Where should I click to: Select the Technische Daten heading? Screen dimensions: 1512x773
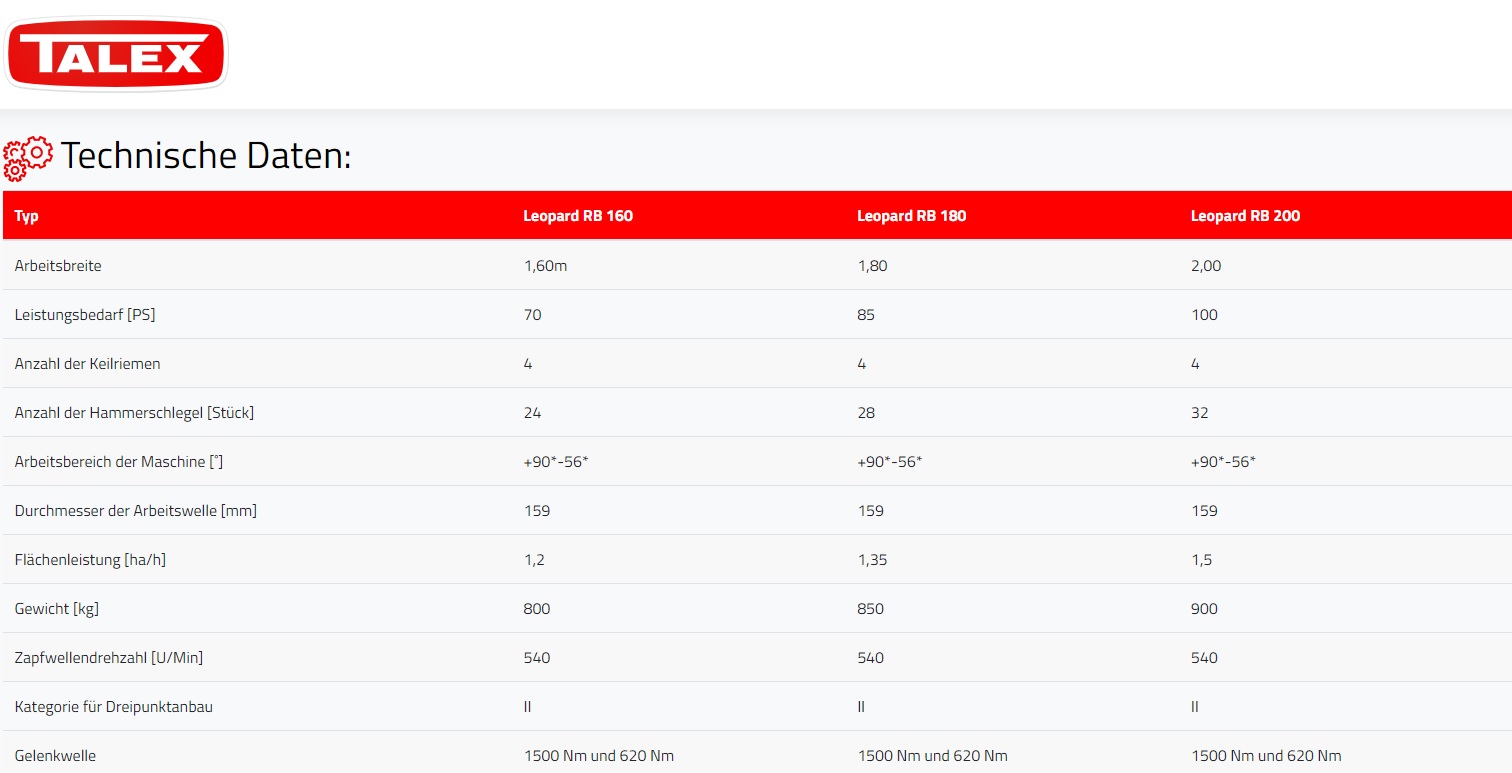tap(206, 156)
